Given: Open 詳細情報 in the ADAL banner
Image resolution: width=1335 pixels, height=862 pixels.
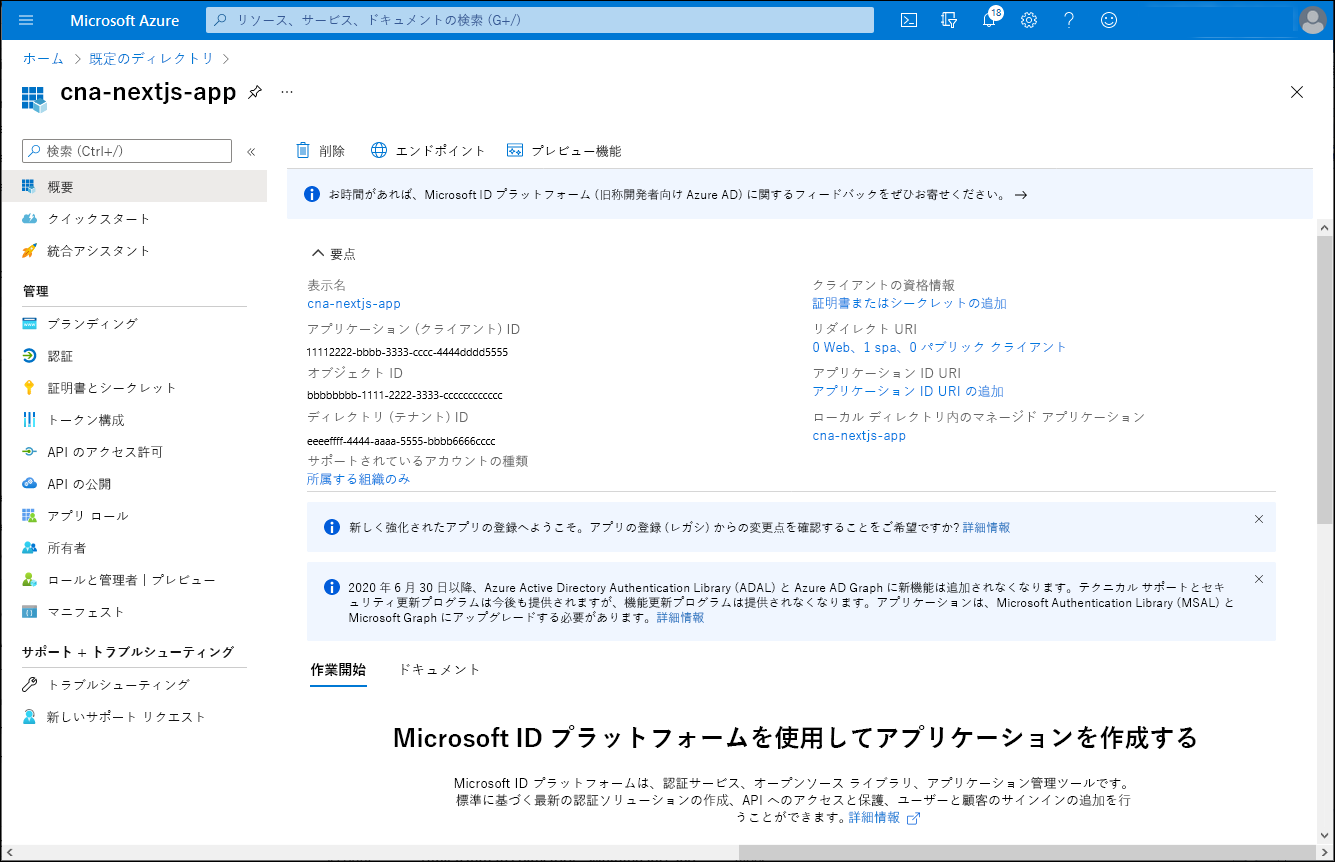Looking at the screenshot, I should coord(680,618).
